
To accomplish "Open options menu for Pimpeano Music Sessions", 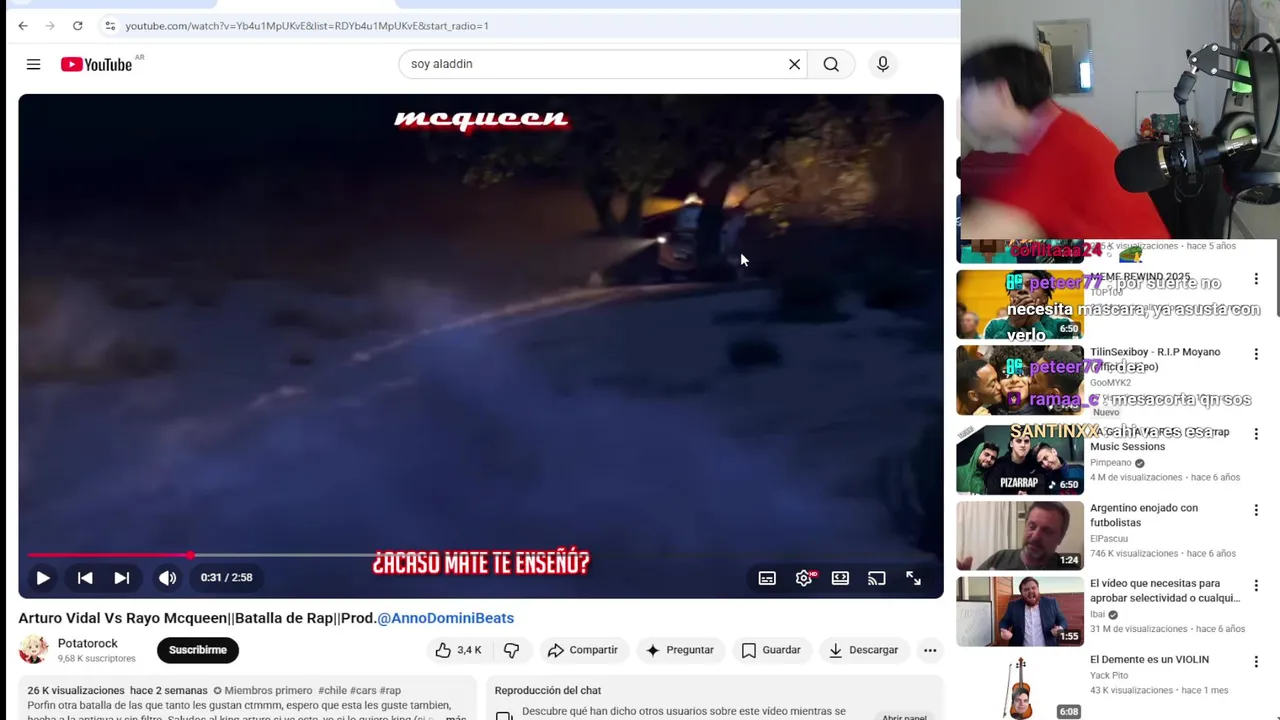I will (x=1256, y=434).
